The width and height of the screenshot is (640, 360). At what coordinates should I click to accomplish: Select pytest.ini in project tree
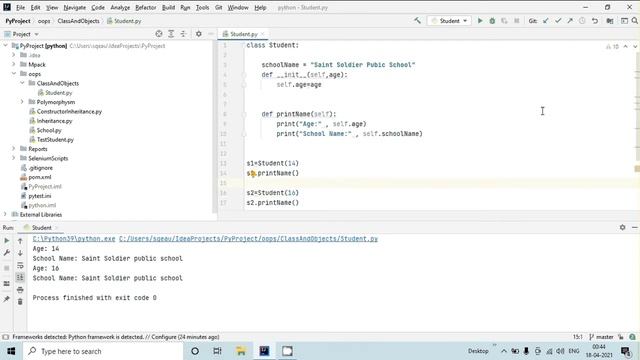click(40, 196)
